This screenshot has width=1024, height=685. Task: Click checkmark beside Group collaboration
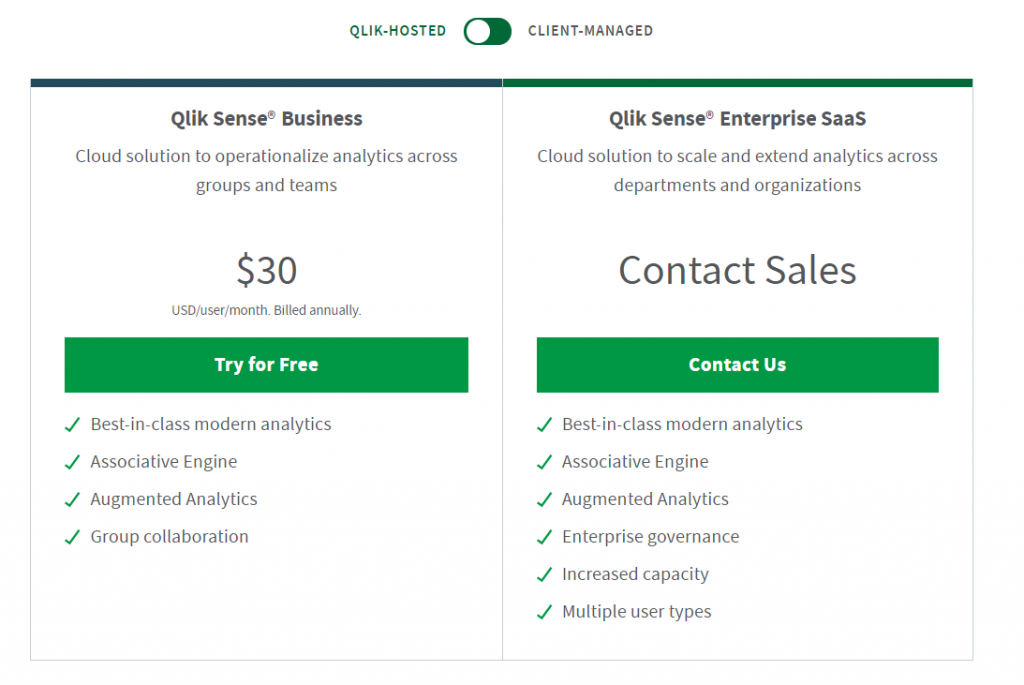72,538
